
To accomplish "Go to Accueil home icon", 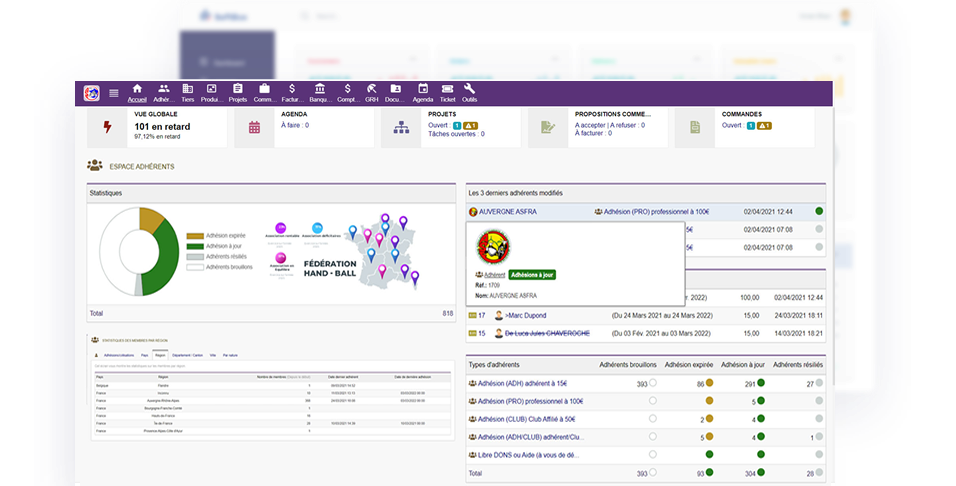I will click(137, 89).
